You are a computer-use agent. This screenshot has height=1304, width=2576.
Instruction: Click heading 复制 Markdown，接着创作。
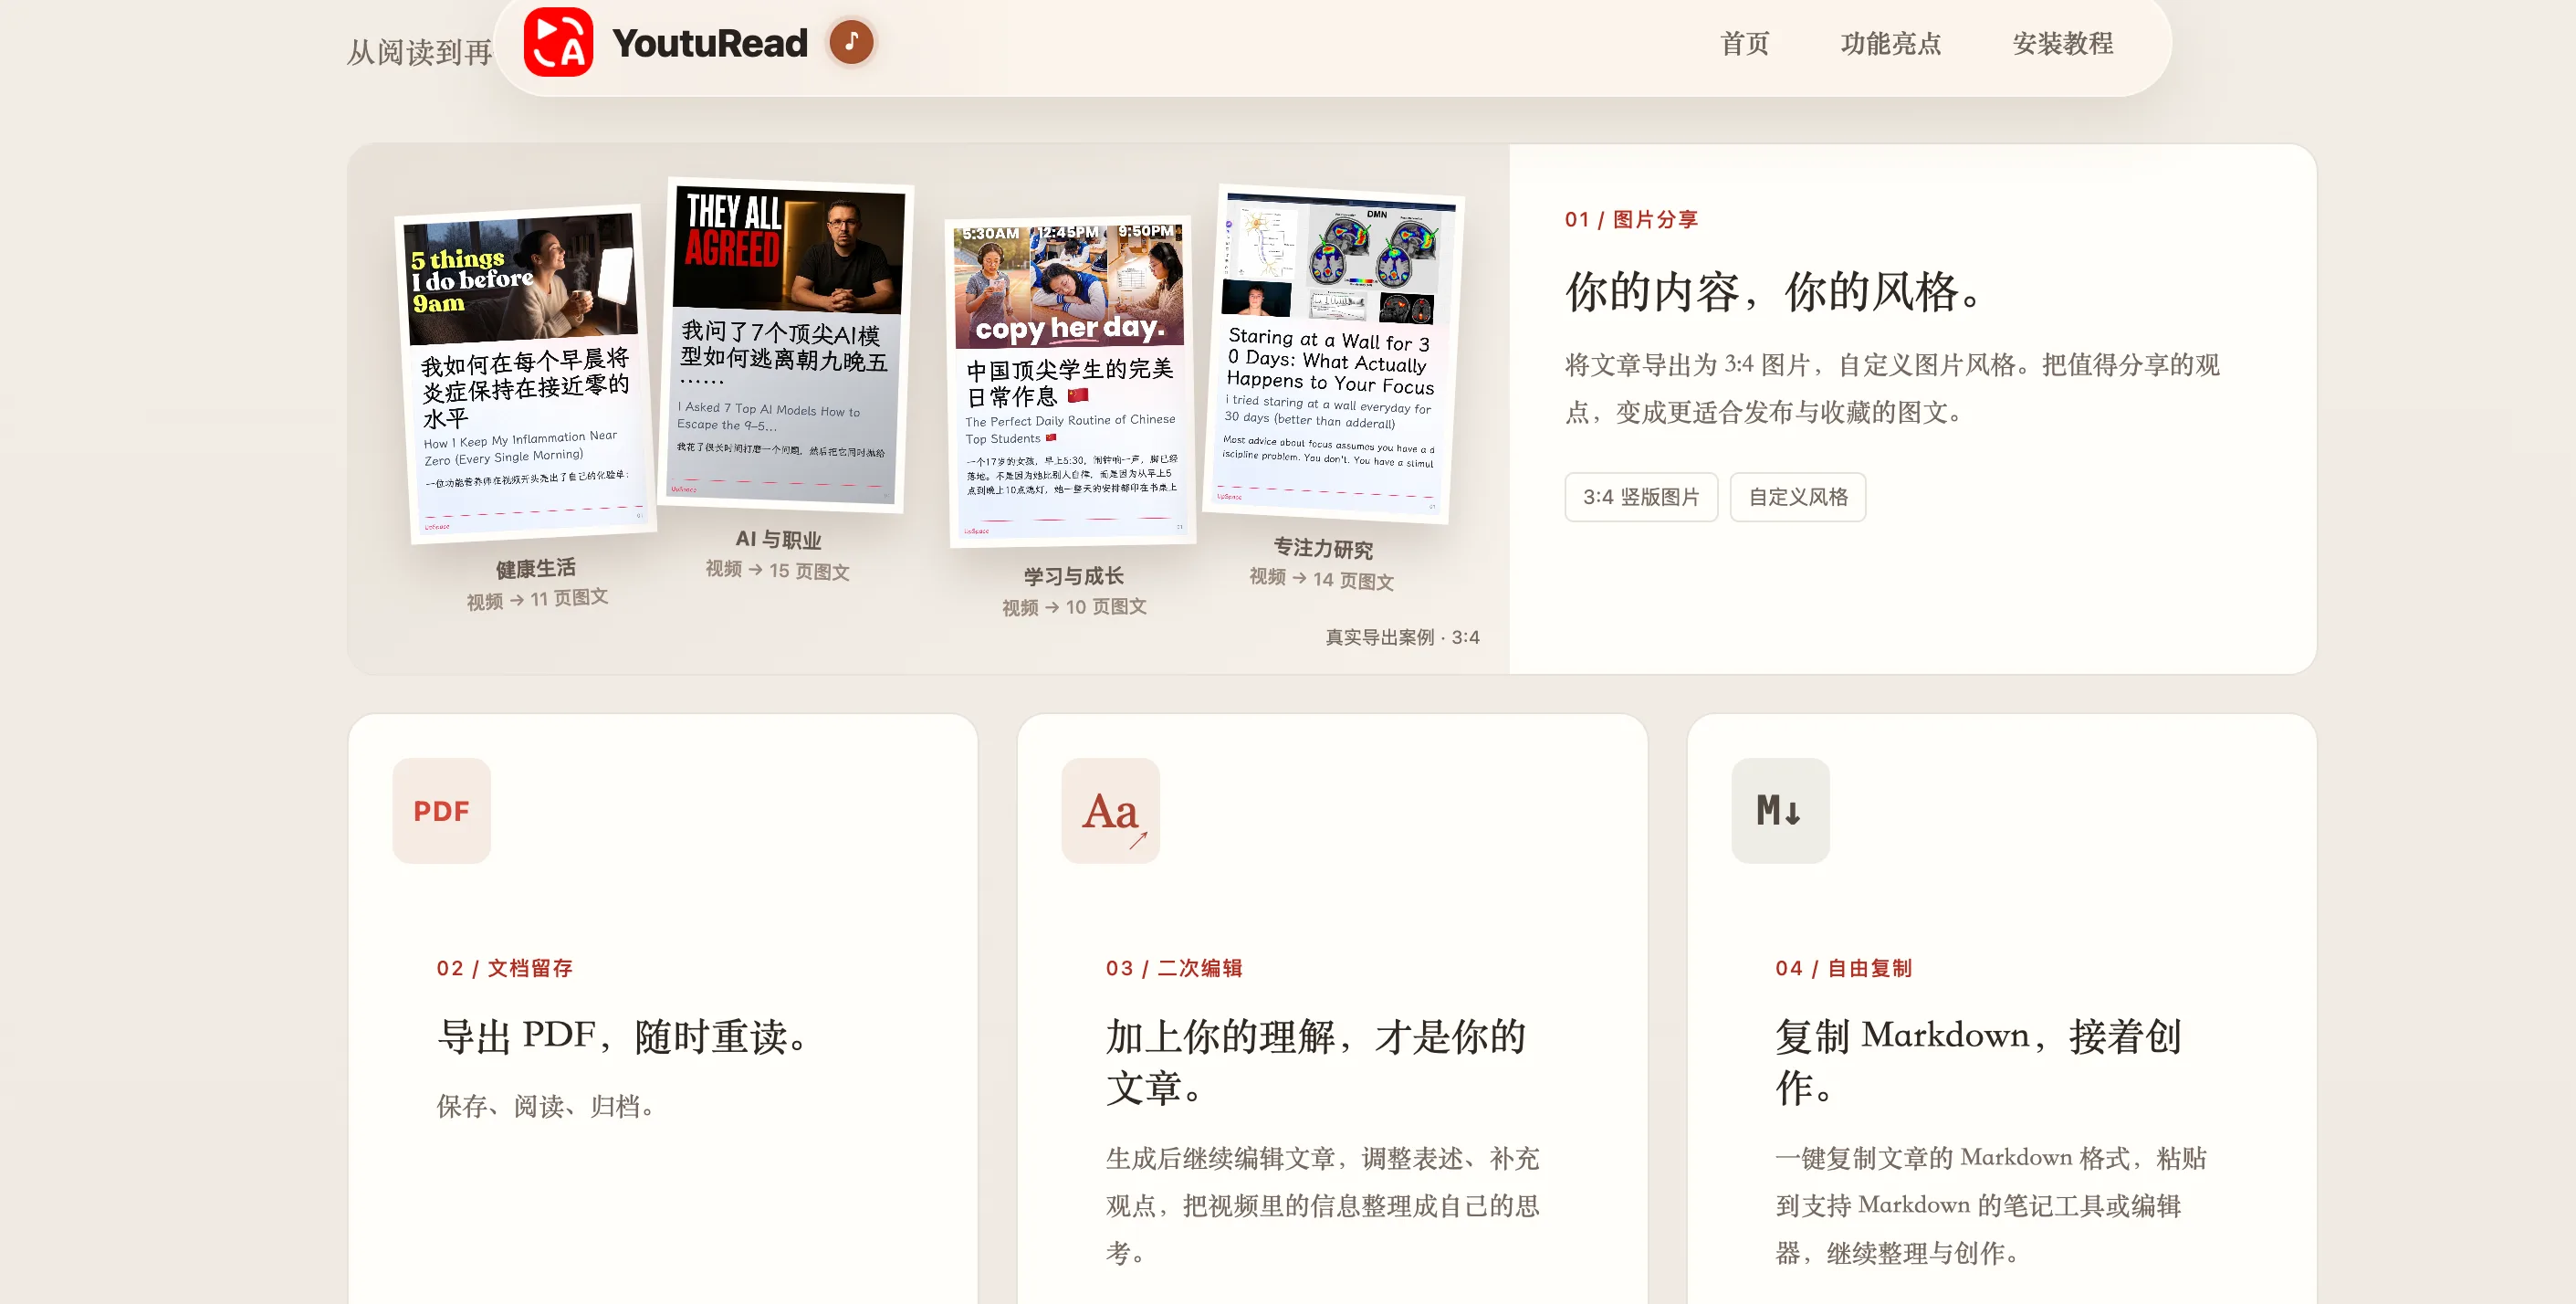(1979, 1062)
